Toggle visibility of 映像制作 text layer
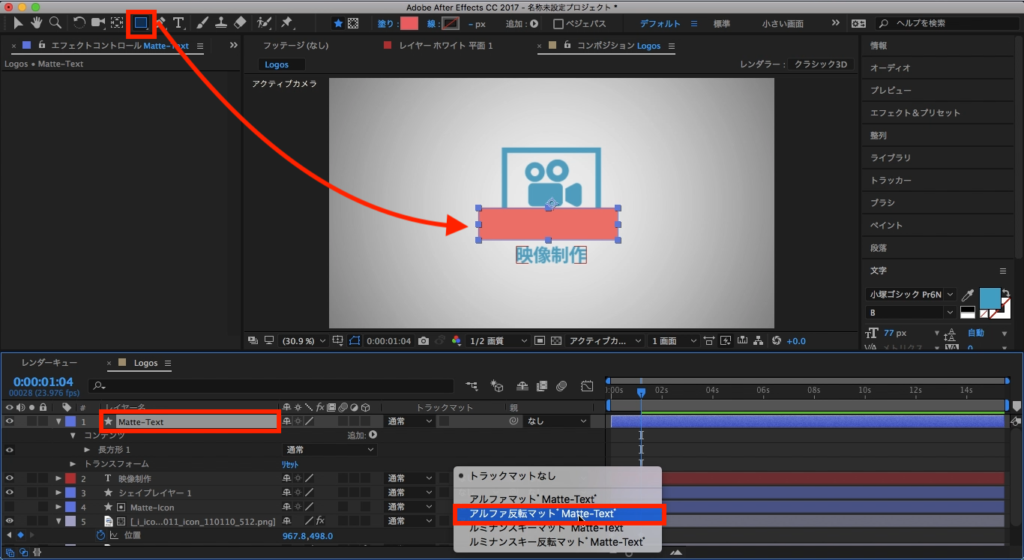This screenshot has height=560, width=1024. (10, 479)
